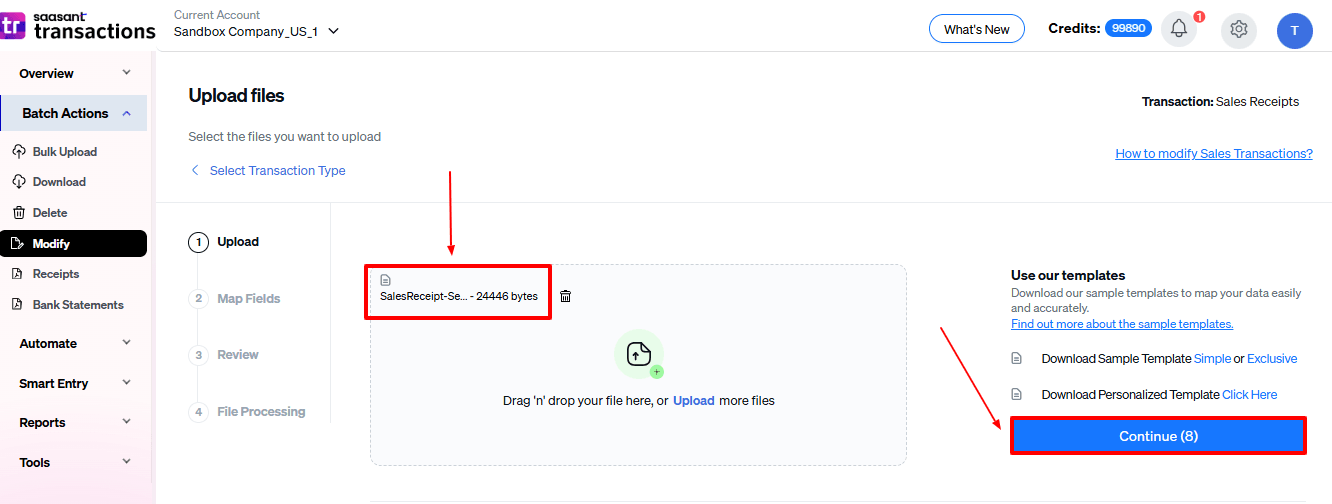Open settings via the gear icon

tap(1238, 29)
